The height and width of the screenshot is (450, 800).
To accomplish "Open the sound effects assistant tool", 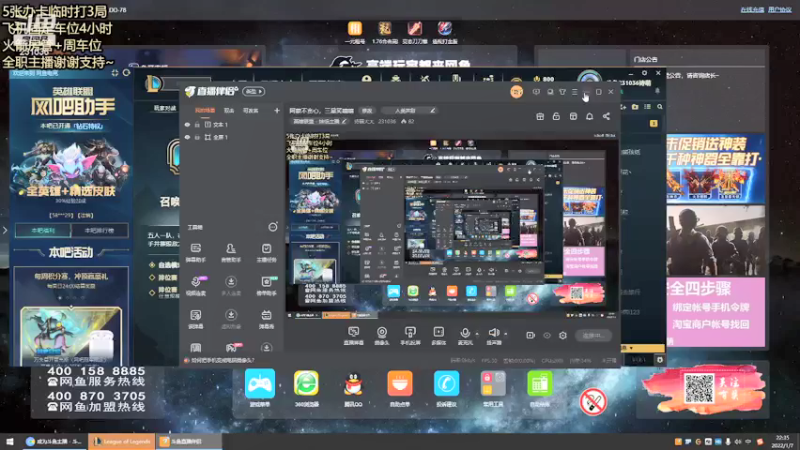I will coord(231,253).
